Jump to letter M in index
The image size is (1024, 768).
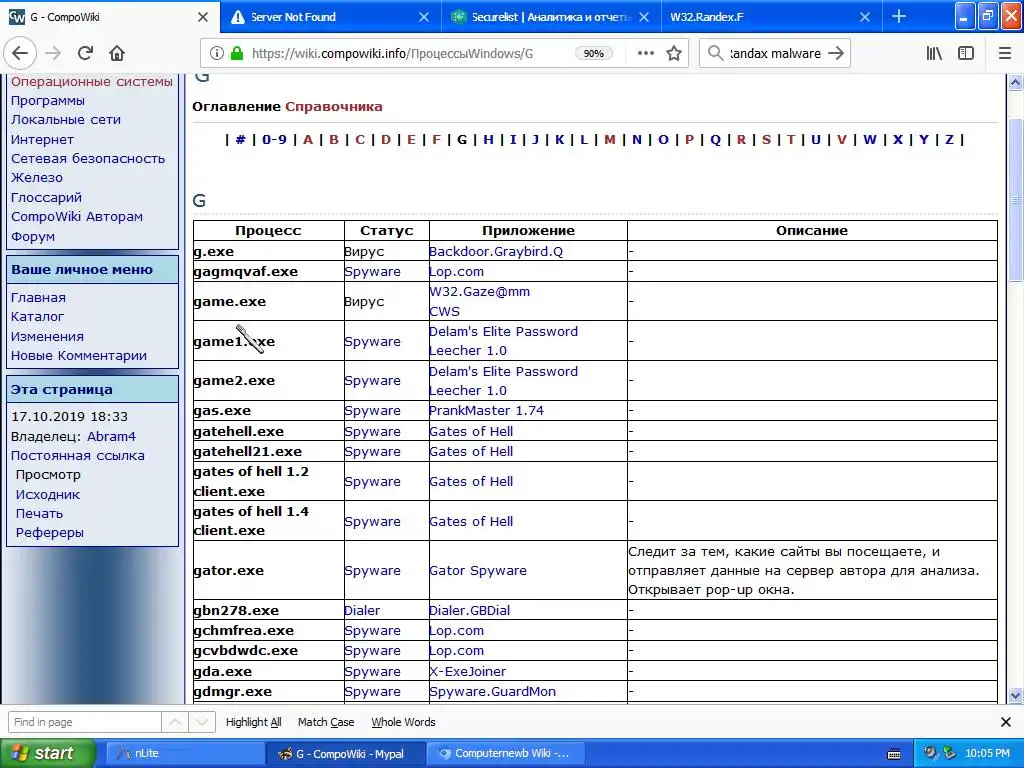click(610, 139)
